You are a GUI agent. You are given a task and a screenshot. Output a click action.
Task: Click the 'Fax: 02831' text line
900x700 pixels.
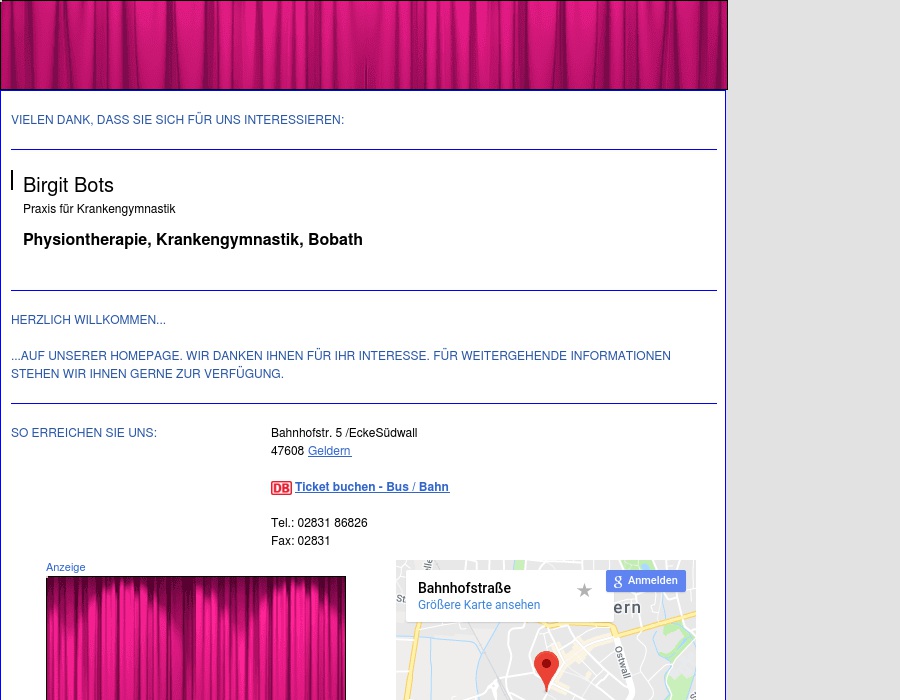(301, 541)
